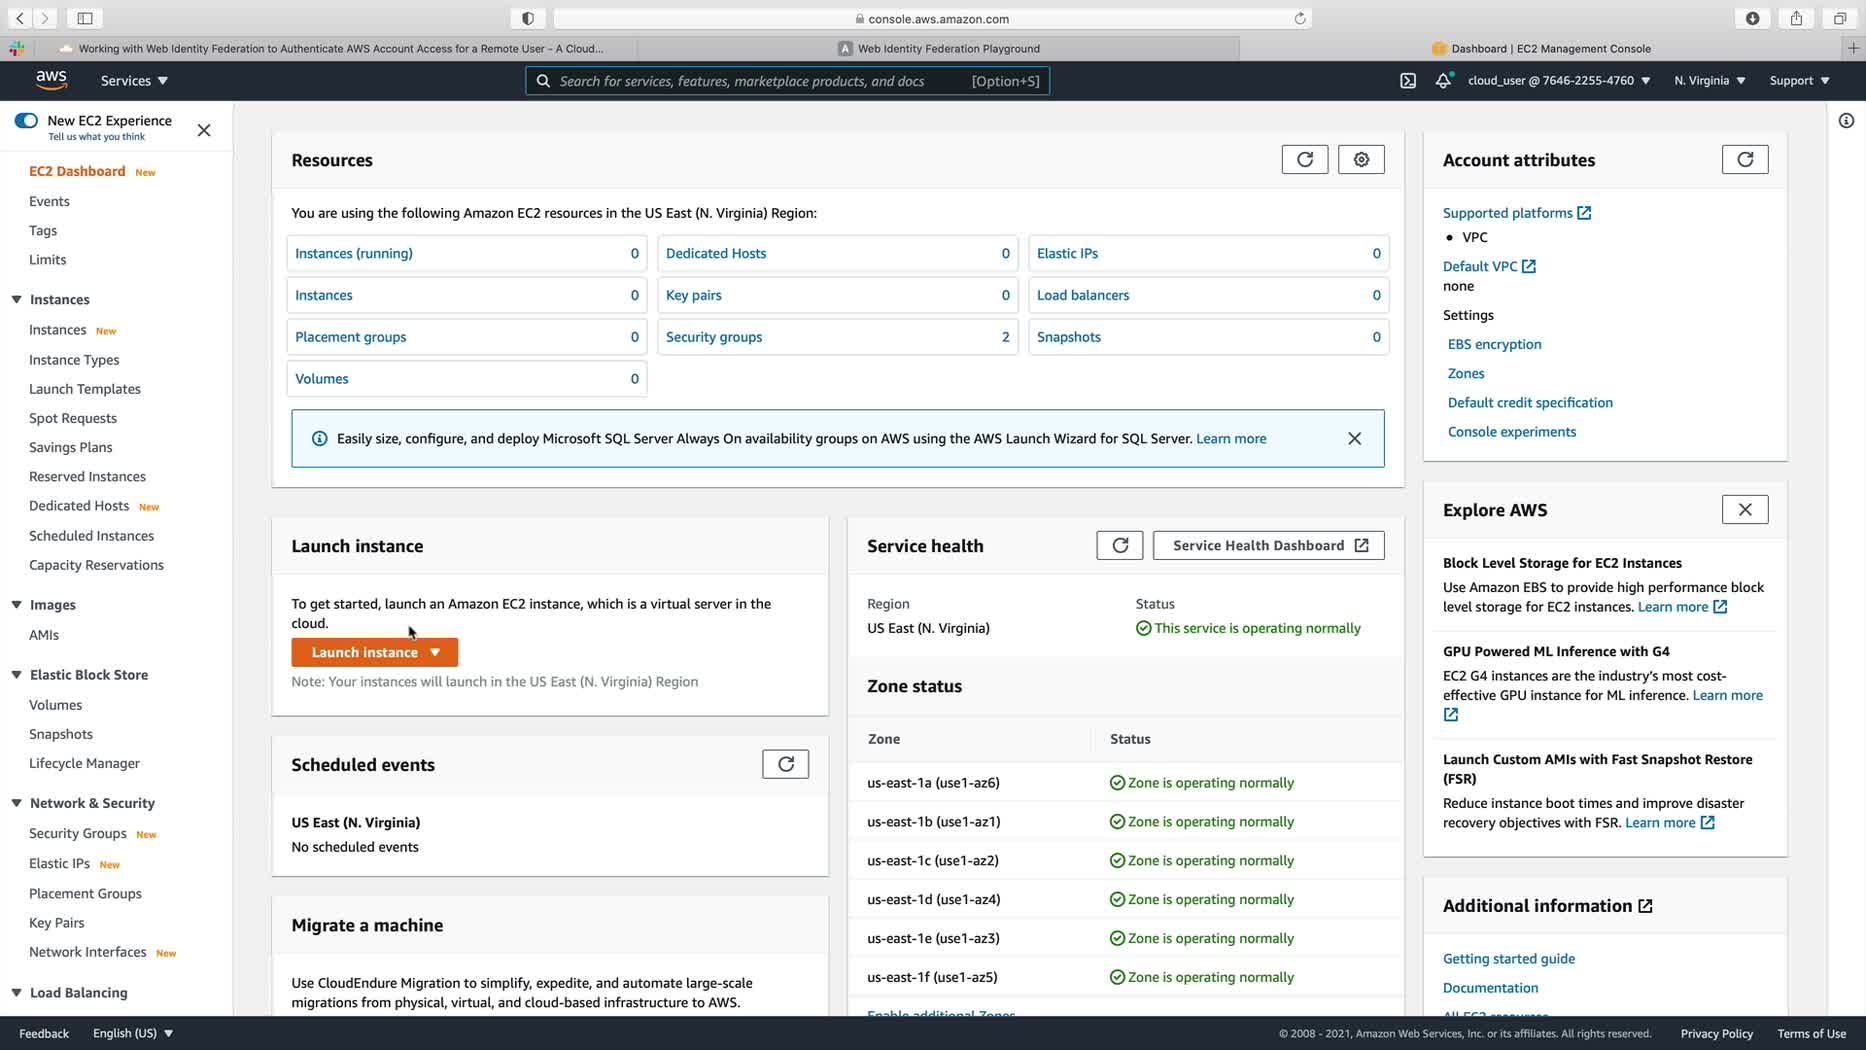Refresh the Account attributes panel

pyautogui.click(x=1745, y=160)
